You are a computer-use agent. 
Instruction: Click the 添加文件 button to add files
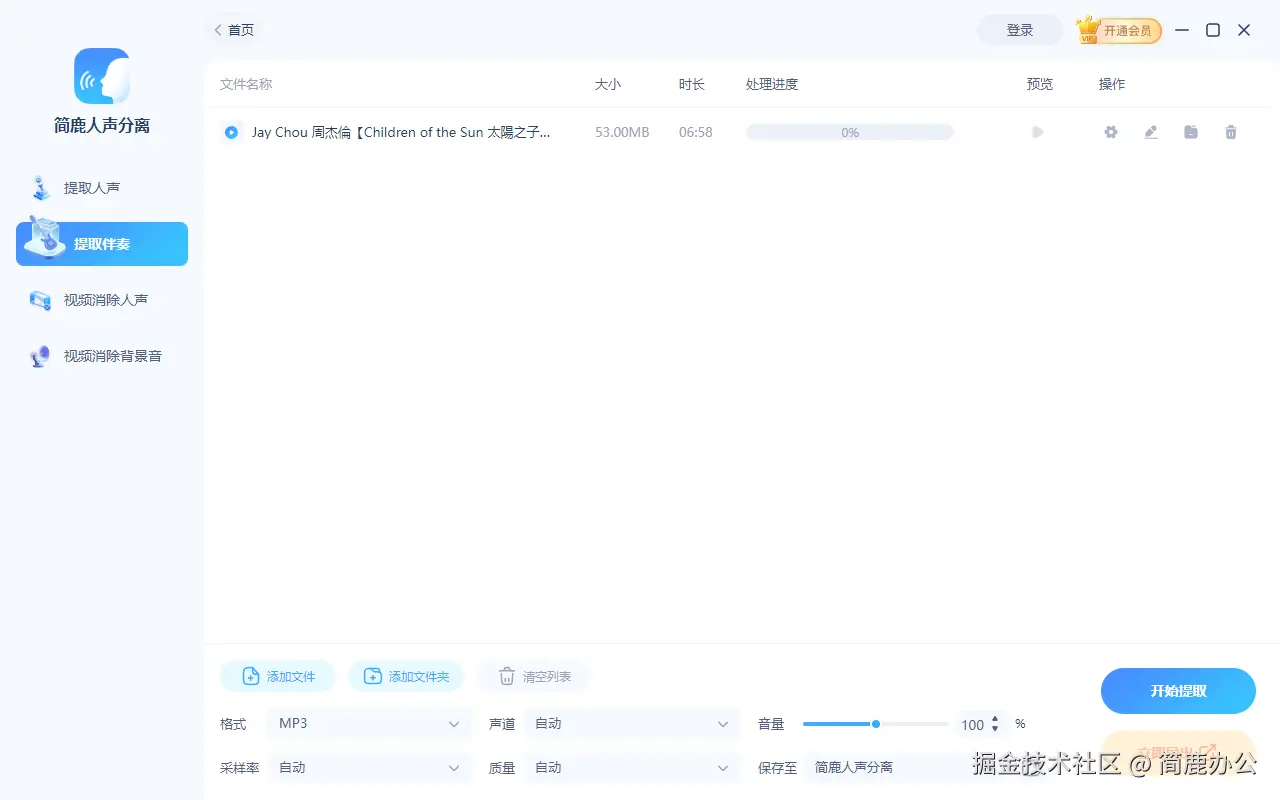(x=277, y=676)
